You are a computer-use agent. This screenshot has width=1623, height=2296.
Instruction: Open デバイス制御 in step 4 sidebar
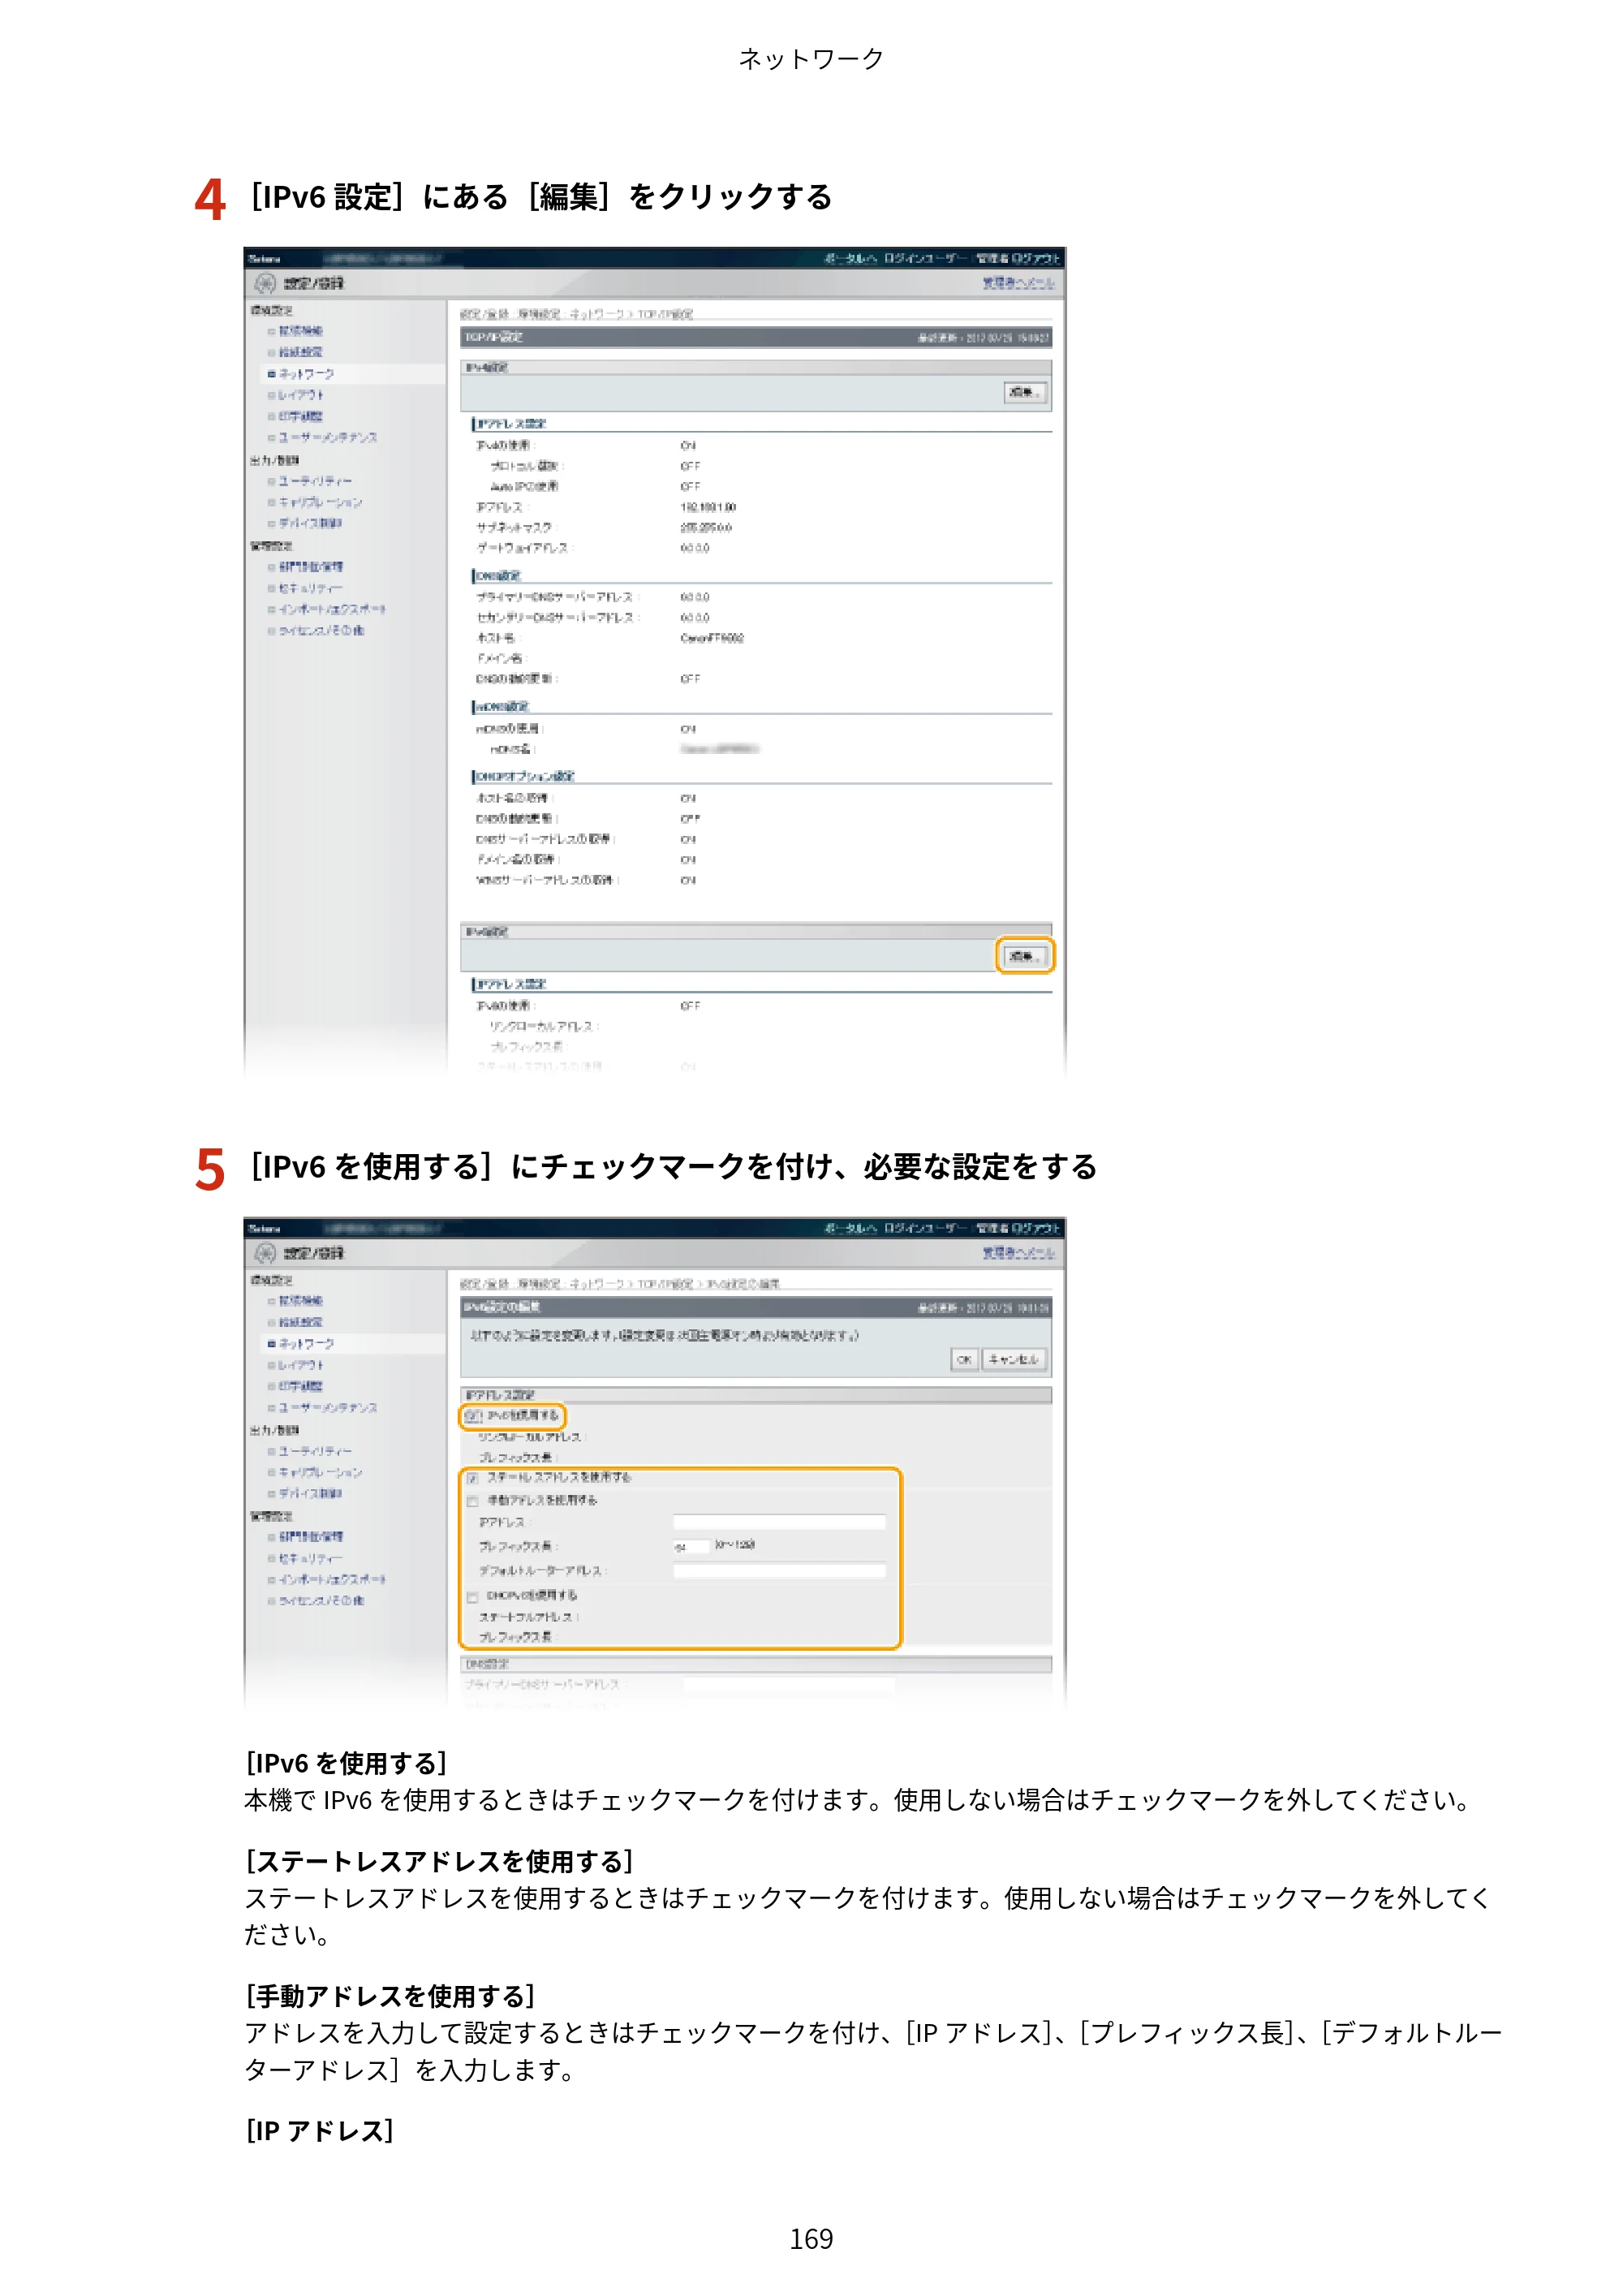tap(310, 523)
